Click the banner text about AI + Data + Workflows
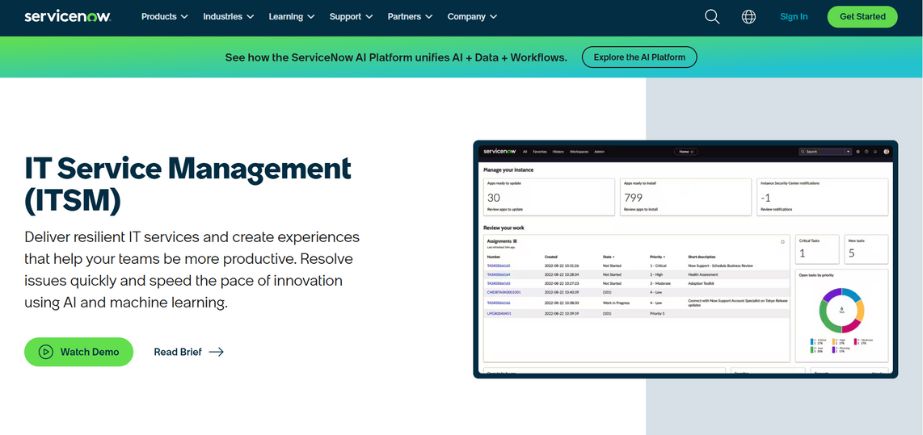923x435 pixels. point(396,57)
